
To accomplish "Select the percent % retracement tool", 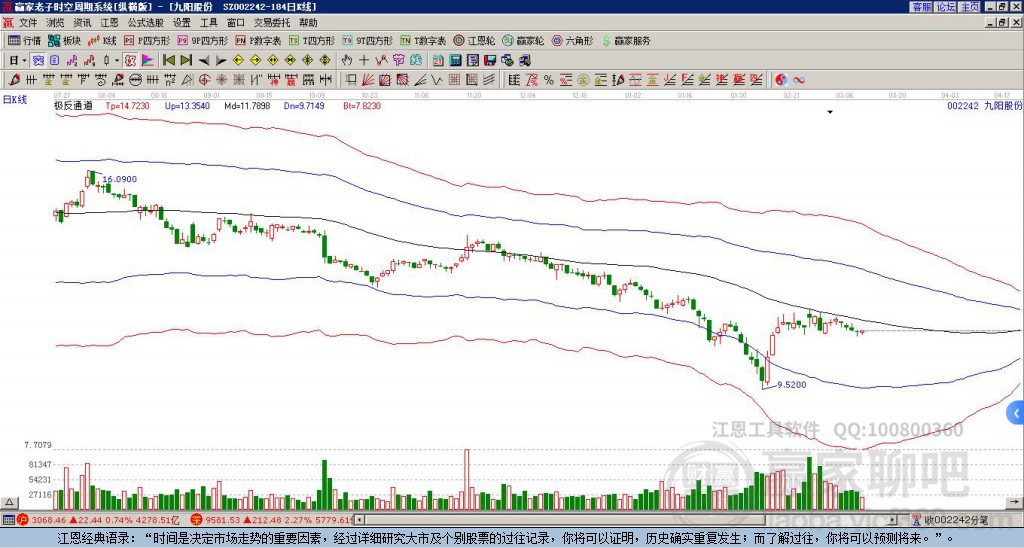I will coord(549,80).
